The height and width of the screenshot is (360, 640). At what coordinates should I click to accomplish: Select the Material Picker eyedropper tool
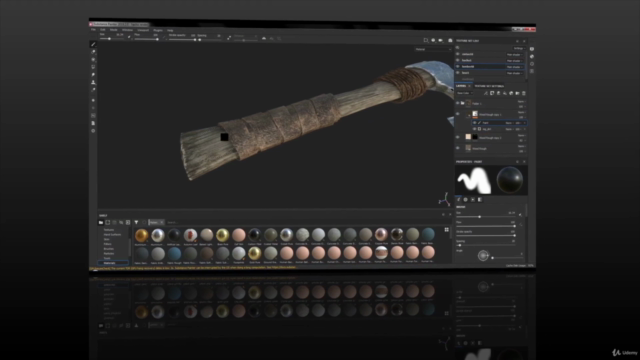93,90
